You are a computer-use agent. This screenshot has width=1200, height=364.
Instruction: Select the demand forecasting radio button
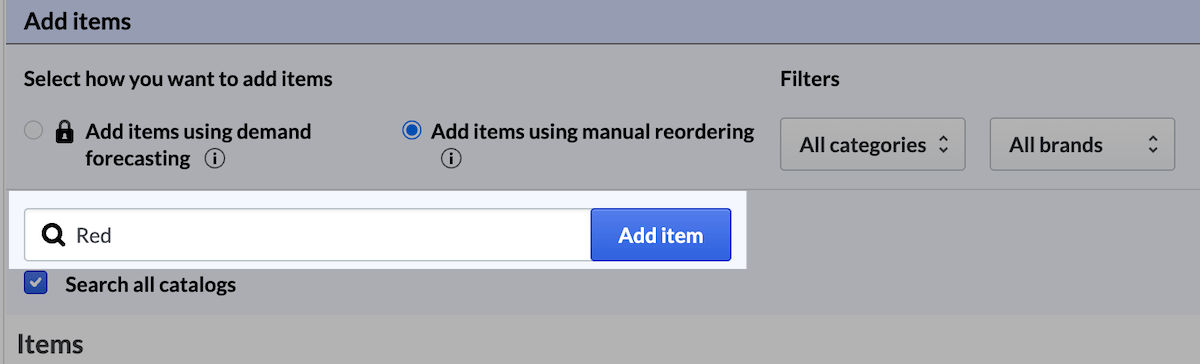(34, 131)
